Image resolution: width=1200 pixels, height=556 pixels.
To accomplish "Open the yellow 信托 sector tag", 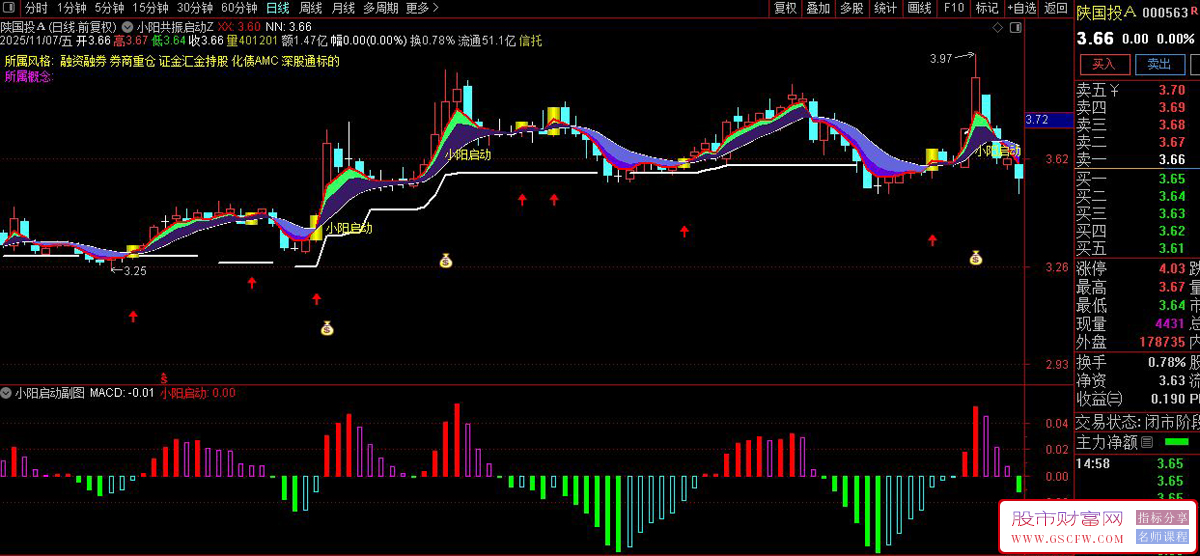I will 531,41.
